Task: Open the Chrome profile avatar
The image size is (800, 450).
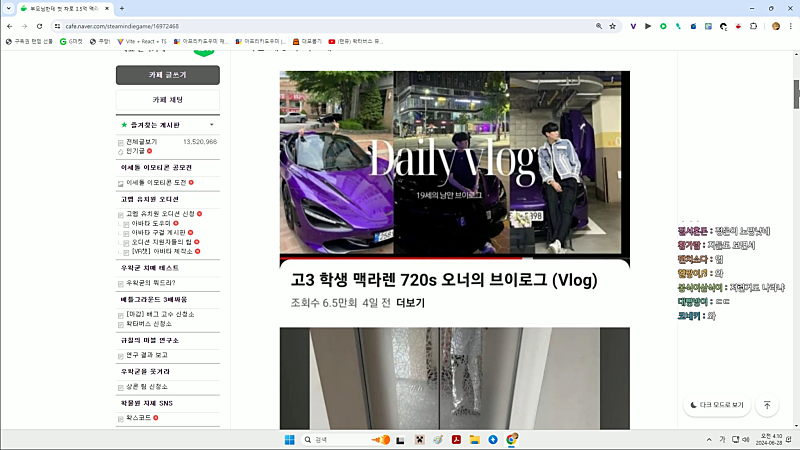Action: pos(776,26)
